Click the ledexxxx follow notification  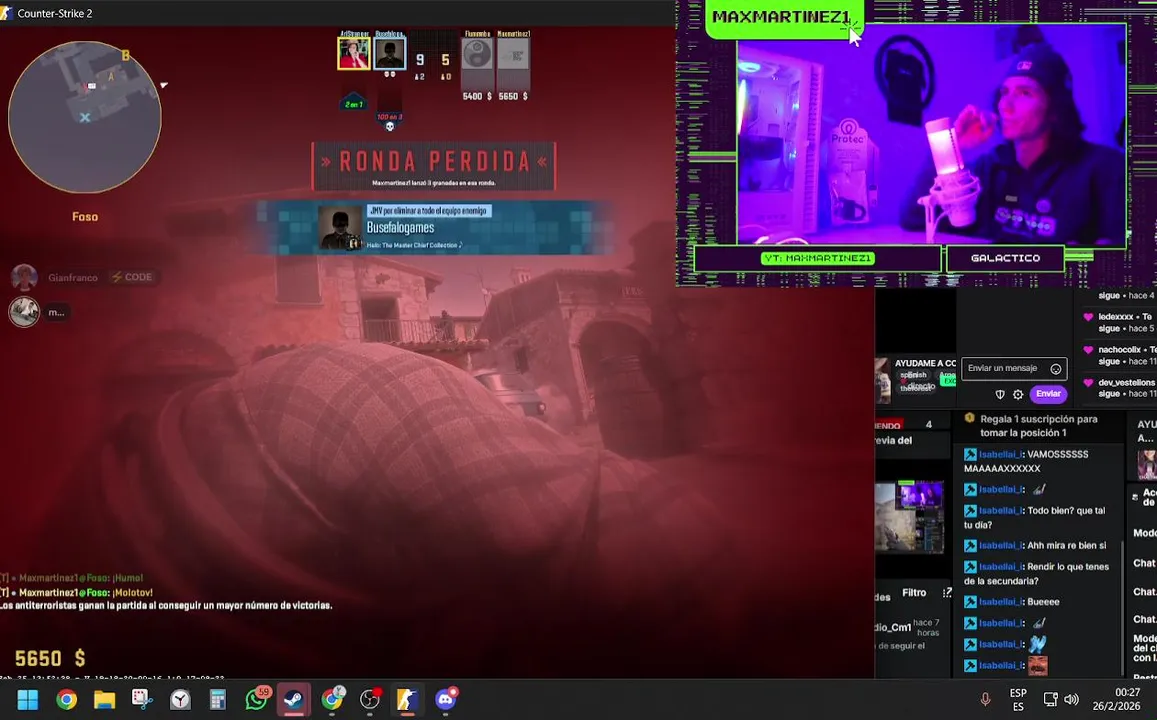pos(1118,322)
